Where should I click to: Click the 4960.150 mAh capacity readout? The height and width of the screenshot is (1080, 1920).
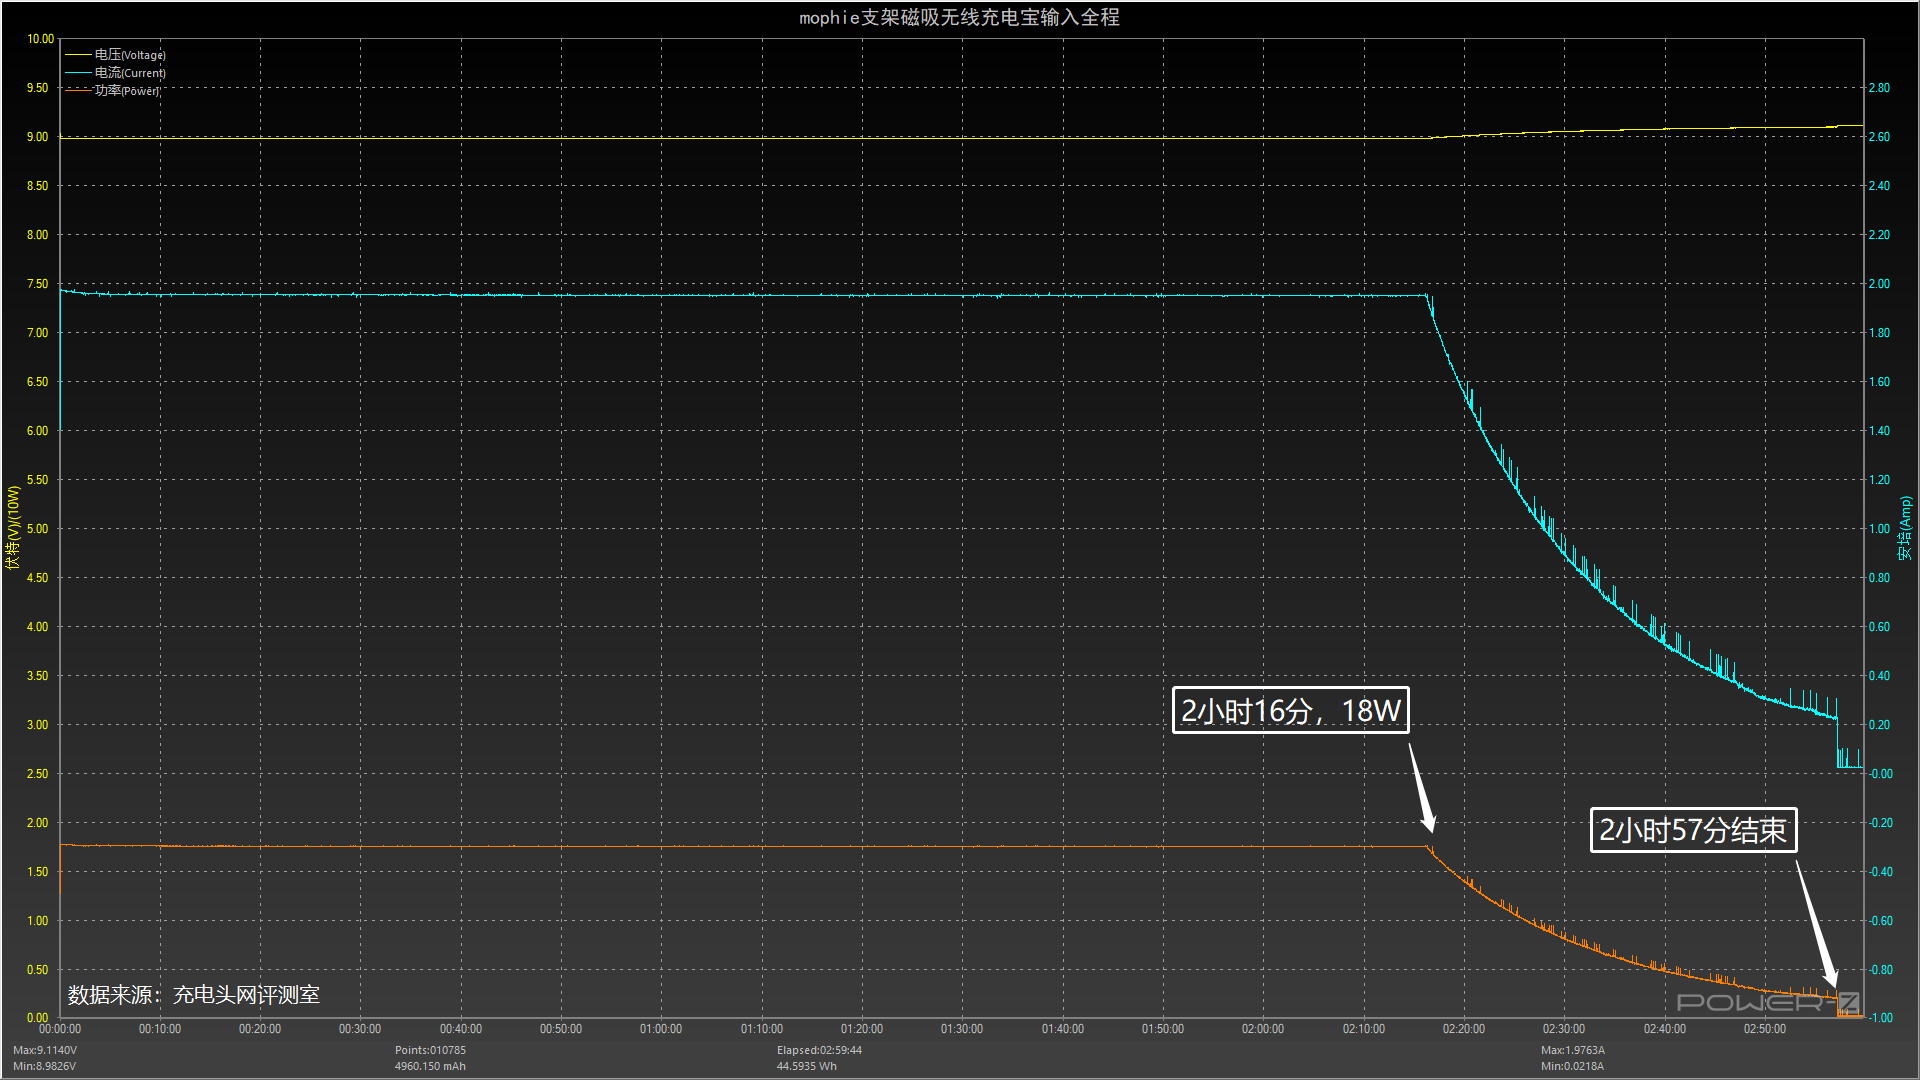430,1066
